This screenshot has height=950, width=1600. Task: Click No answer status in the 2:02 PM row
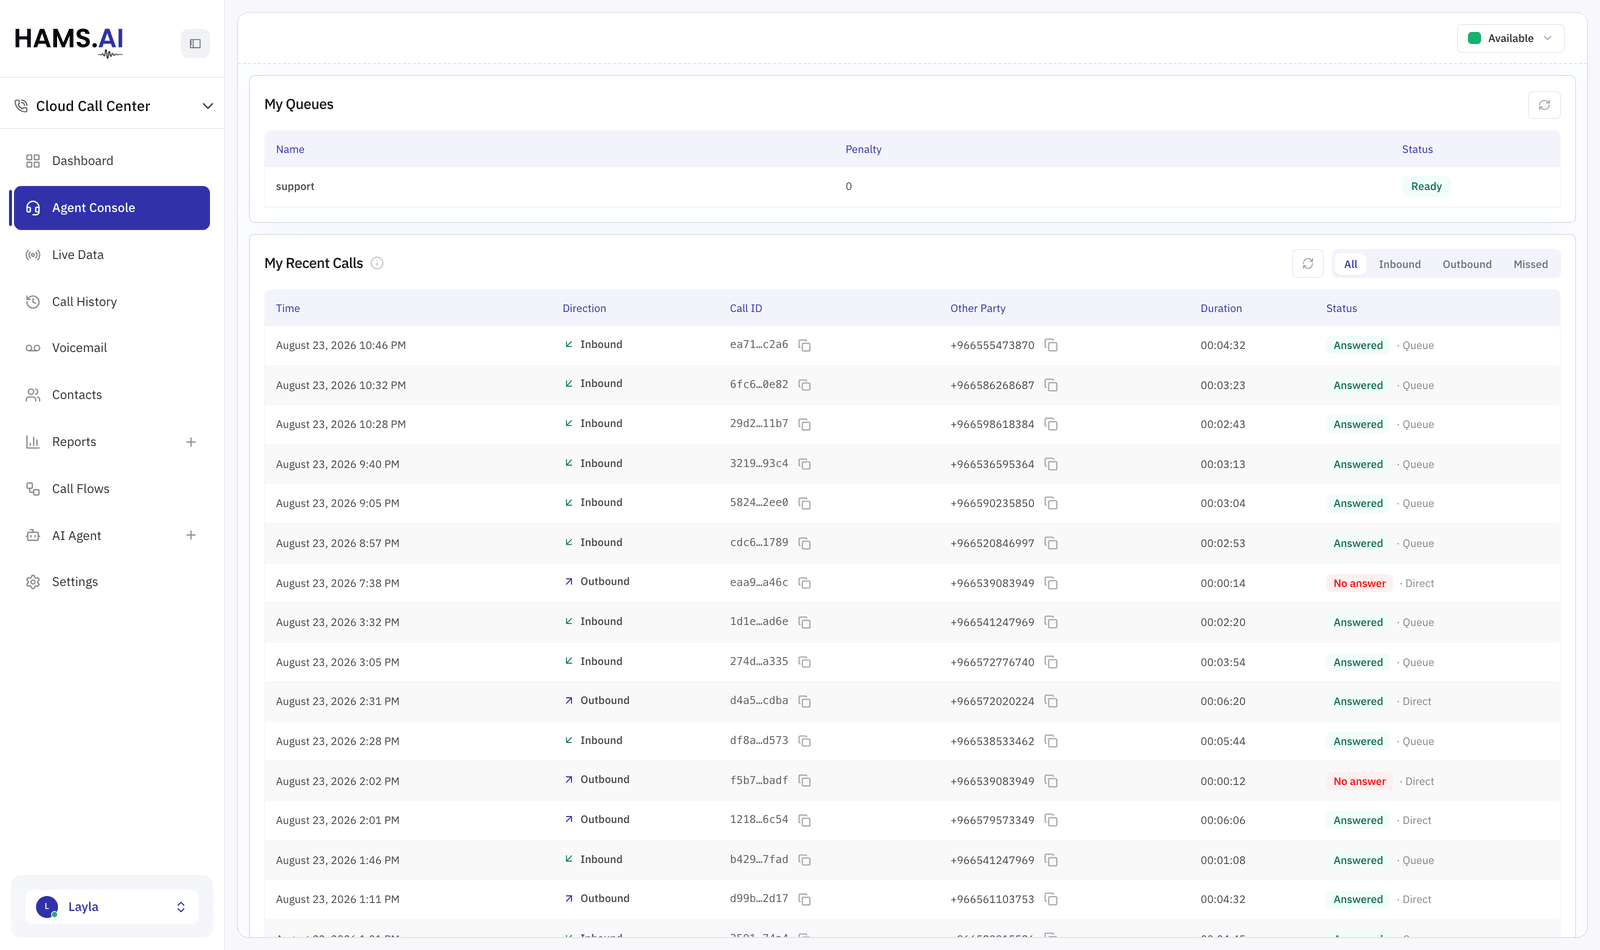coord(1359,781)
